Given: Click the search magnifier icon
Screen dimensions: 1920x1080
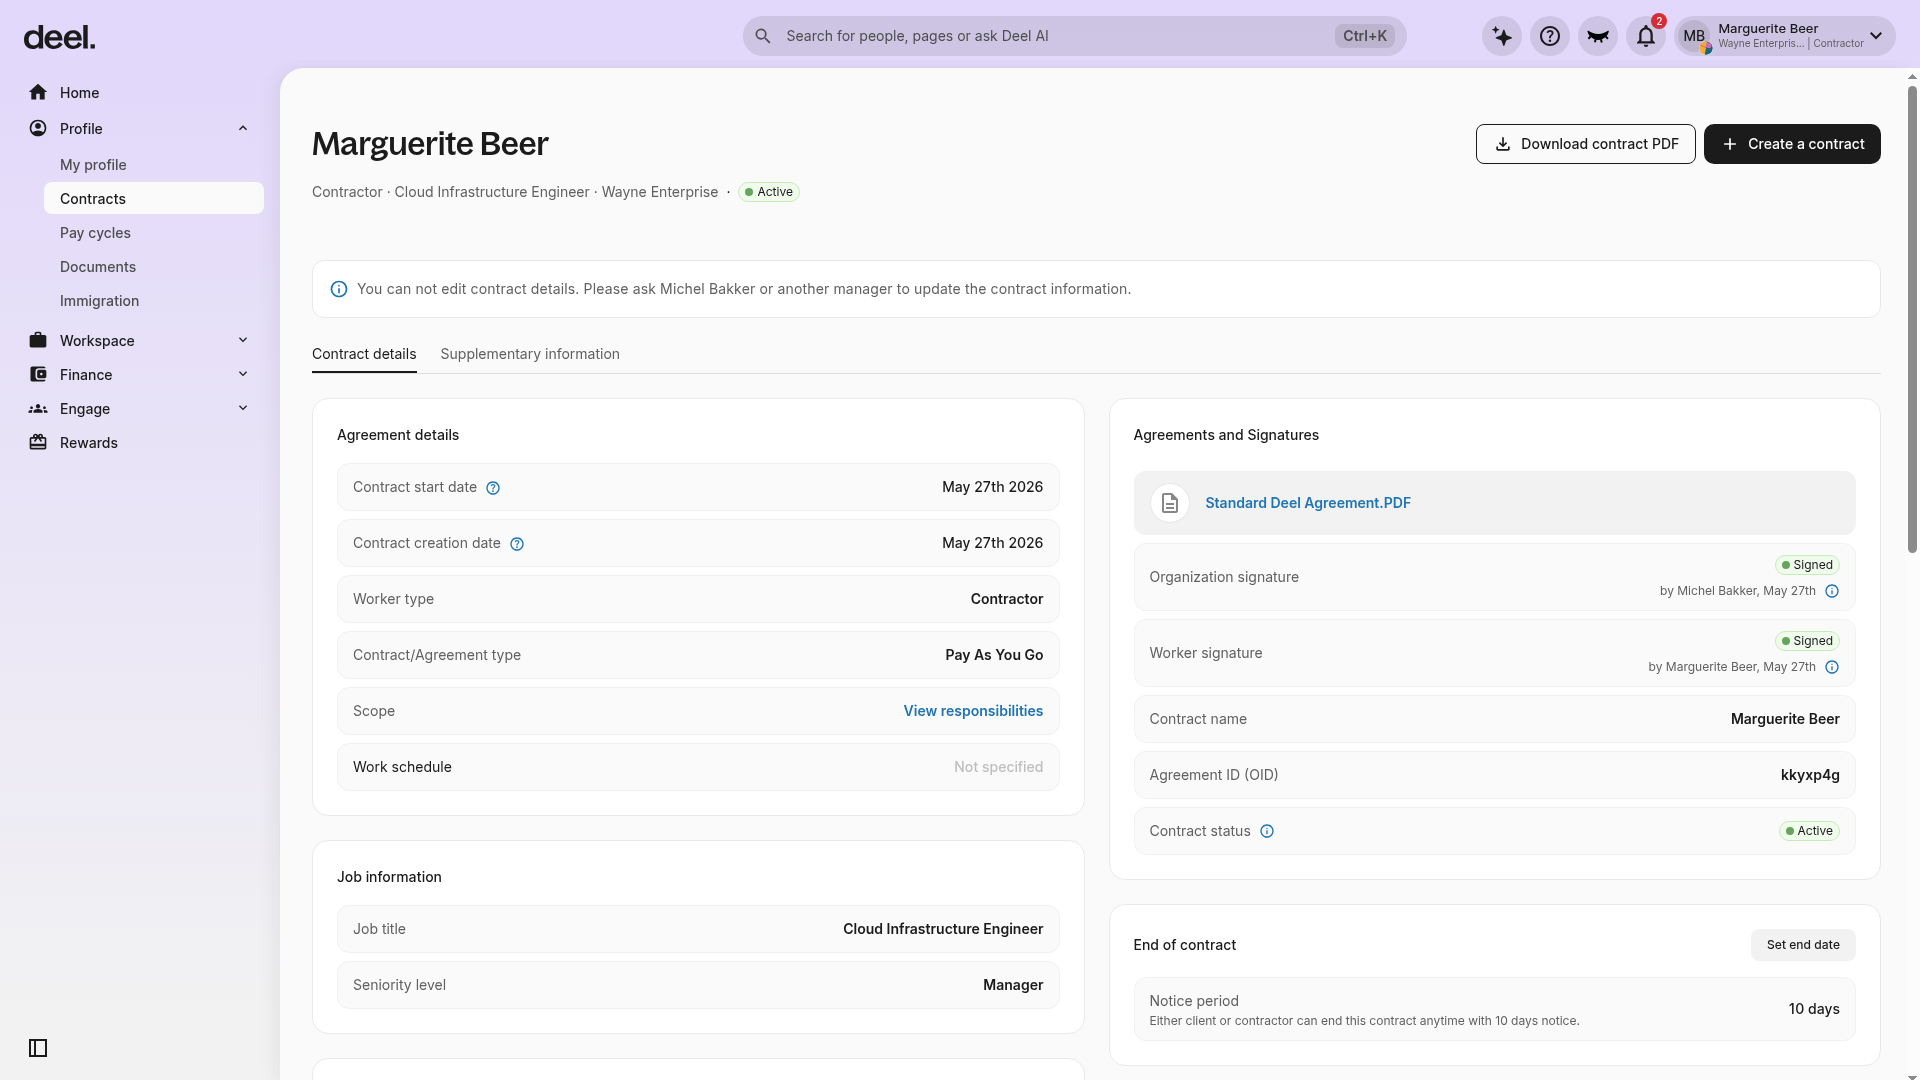Looking at the screenshot, I should (x=763, y=36).
